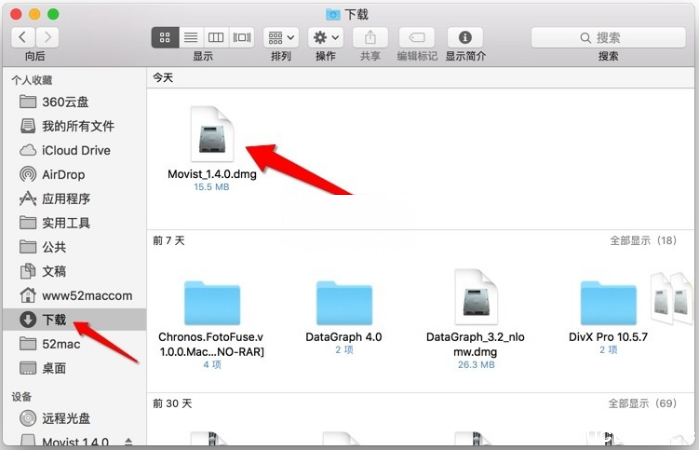Select 我的所有文件 in the sidebar
Screen dimensions: 699x450
pos(74,126)
